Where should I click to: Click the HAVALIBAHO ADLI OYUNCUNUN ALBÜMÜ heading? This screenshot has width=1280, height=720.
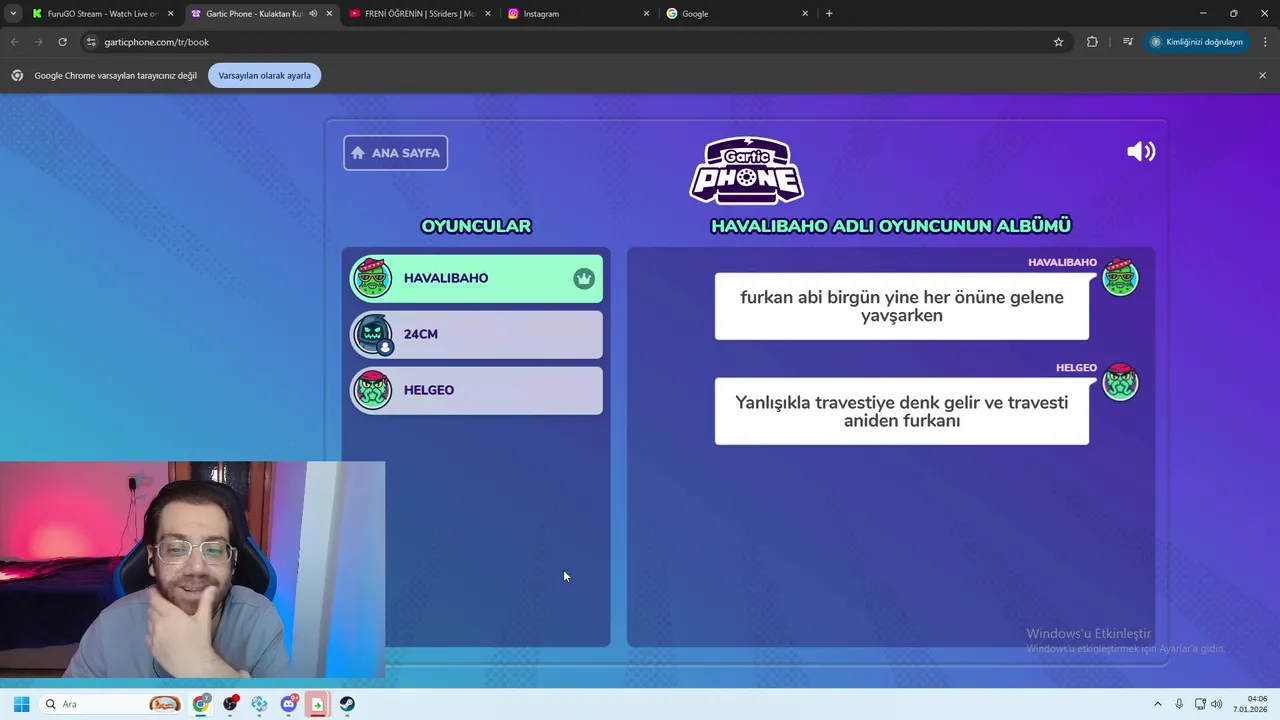click(x=891, y=226)
